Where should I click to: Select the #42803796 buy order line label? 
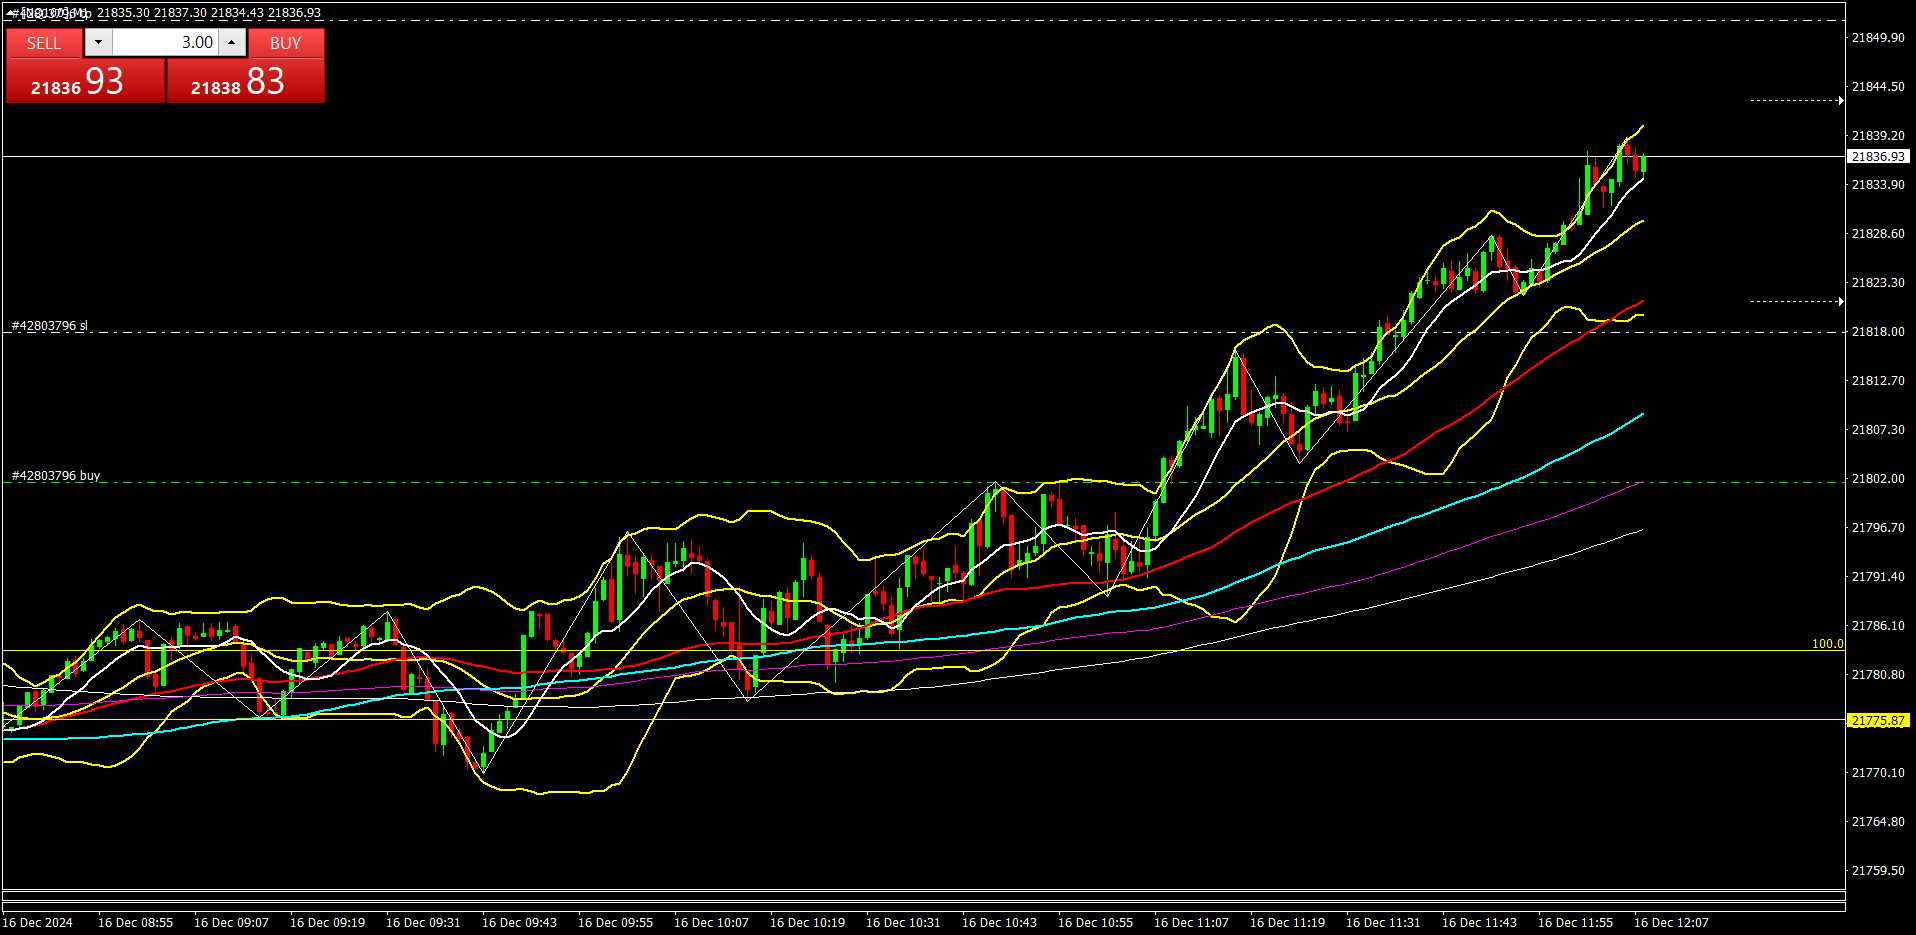tap(56, 476)
